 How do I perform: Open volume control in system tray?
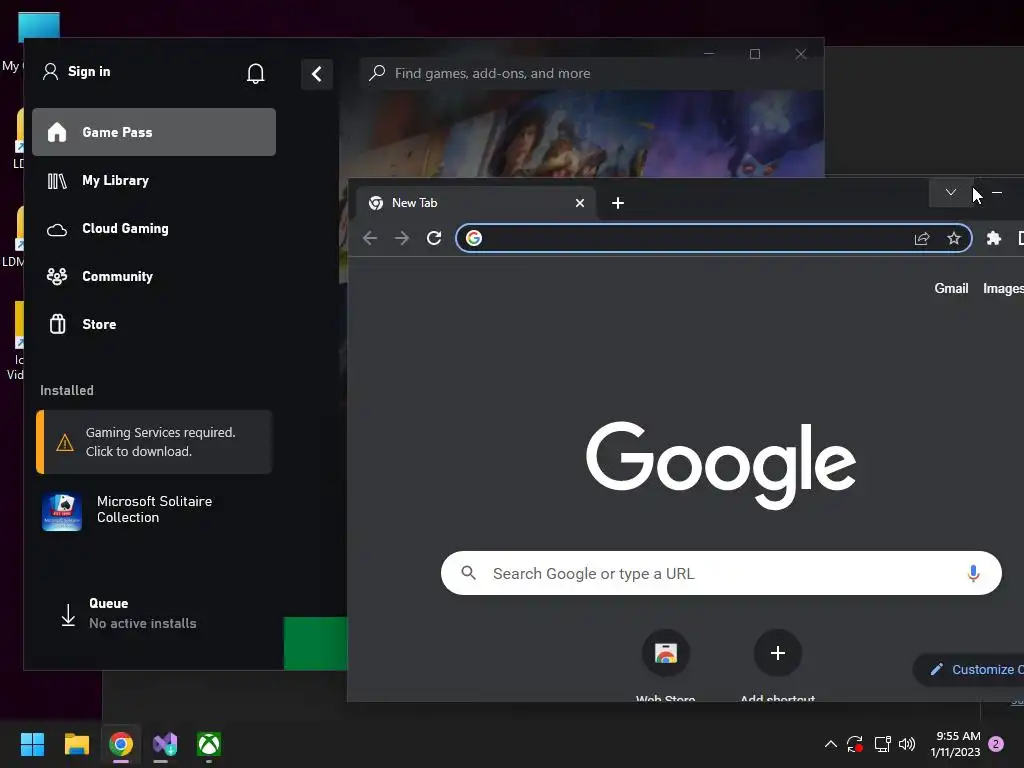tap(907, 744)
